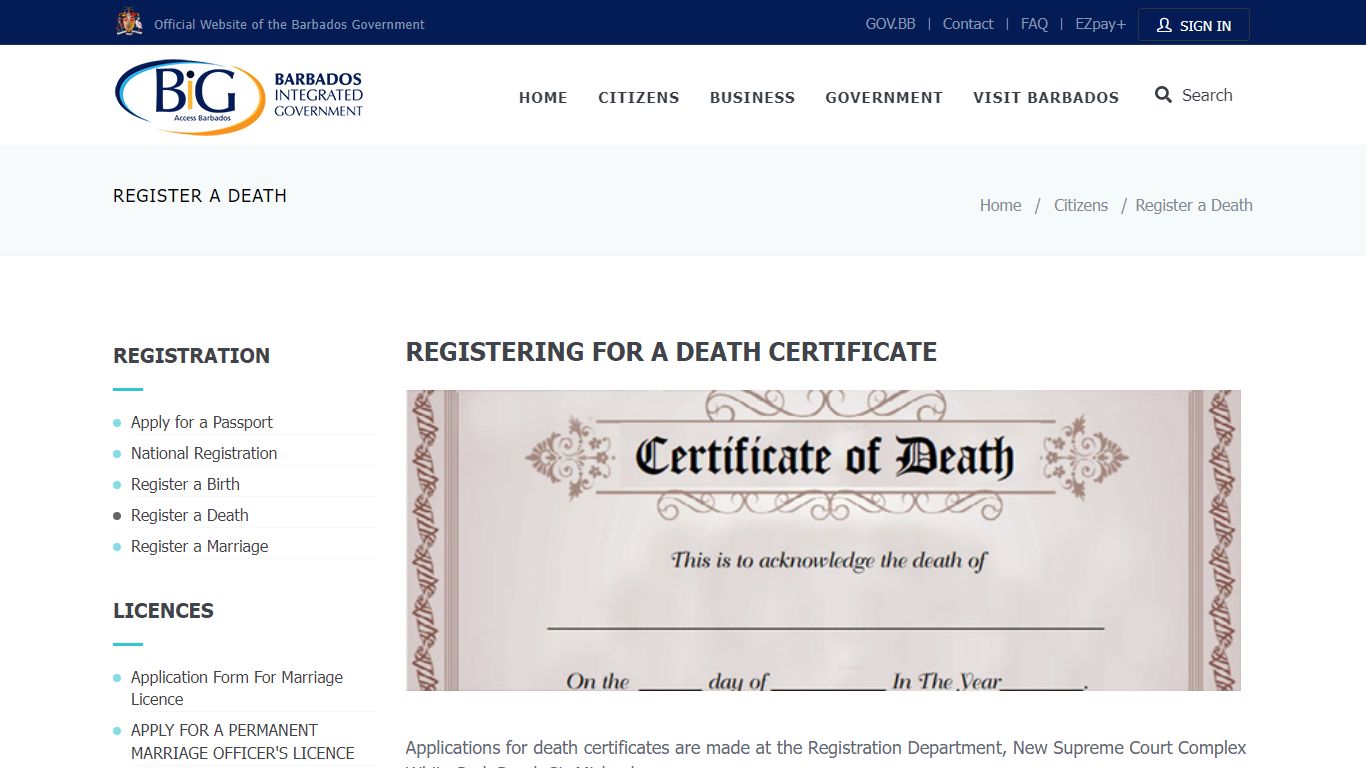Click the LICENCES sidebar heading
The image size is (1366, 768).
(163, 611)
